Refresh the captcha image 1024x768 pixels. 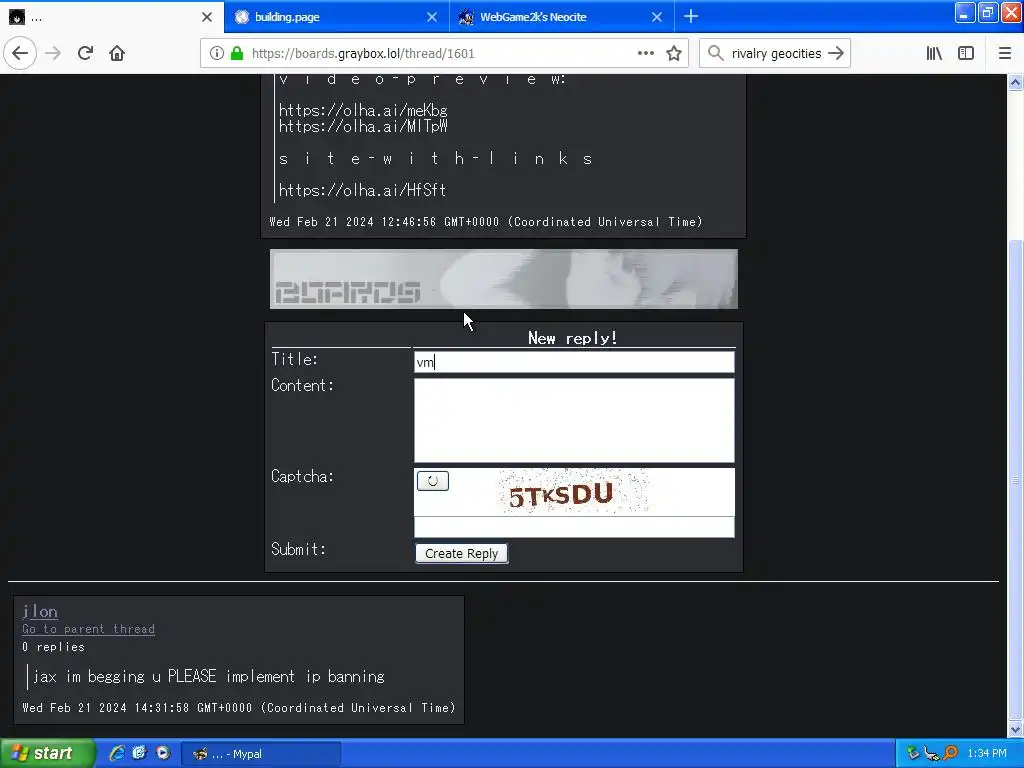pyautogui.click(x=432, y=481)
